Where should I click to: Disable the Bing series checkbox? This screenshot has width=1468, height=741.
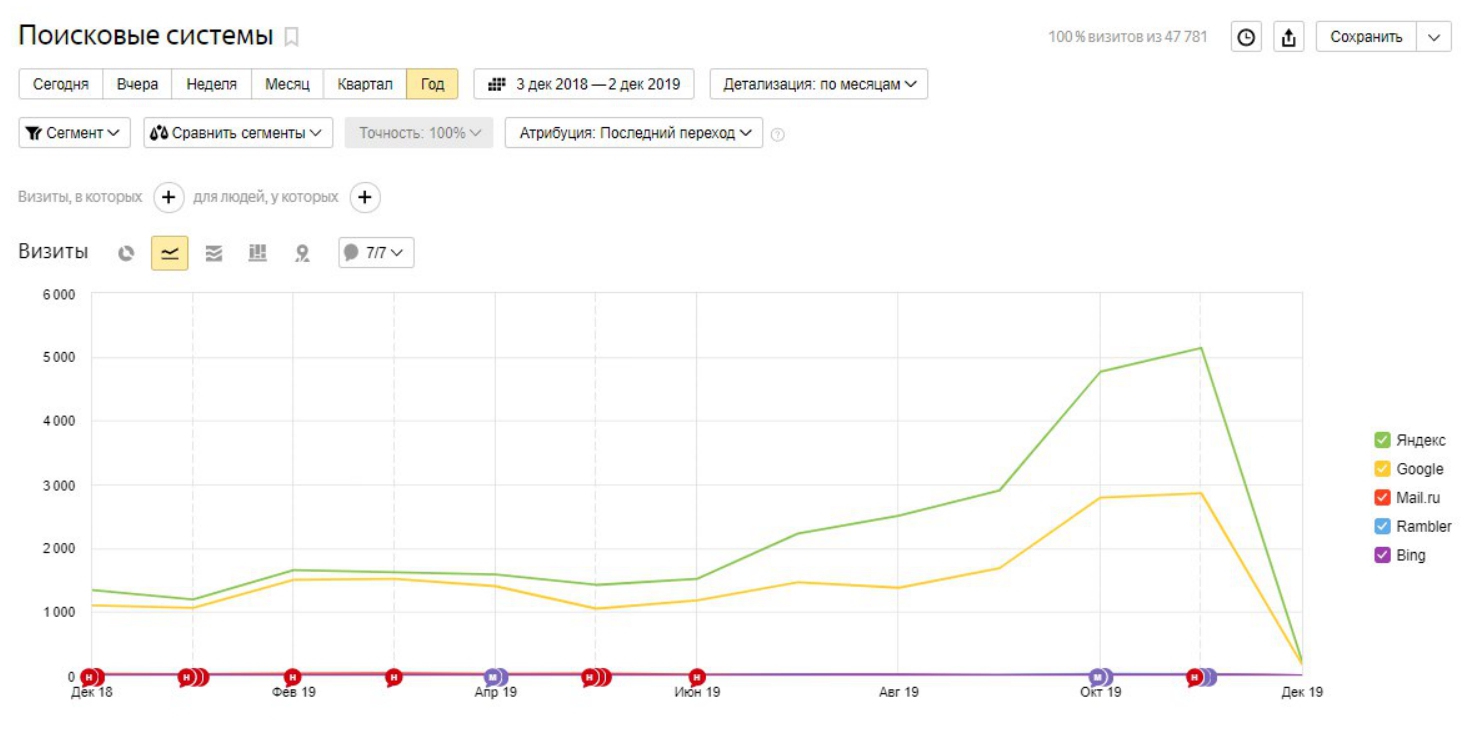pyautogui.click(x=1382, y=555)
